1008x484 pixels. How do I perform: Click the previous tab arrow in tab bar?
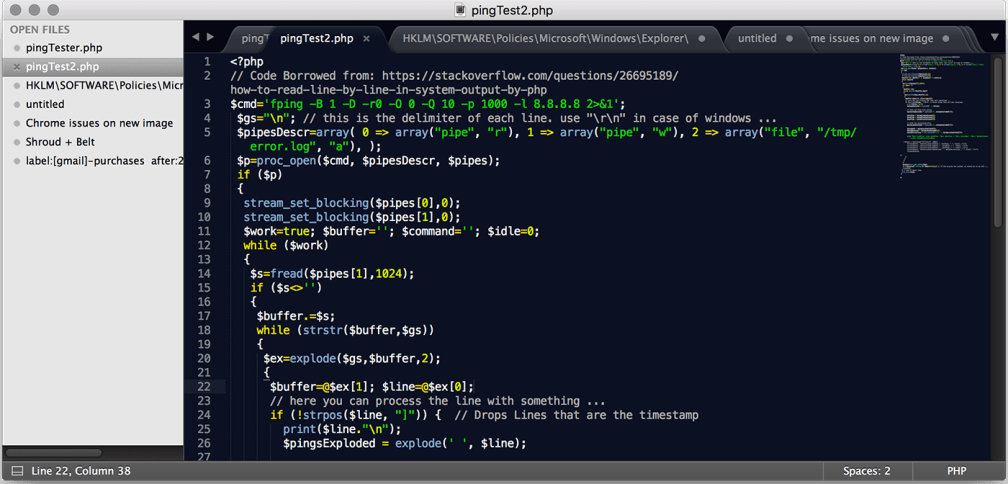(x=196, y=38)
